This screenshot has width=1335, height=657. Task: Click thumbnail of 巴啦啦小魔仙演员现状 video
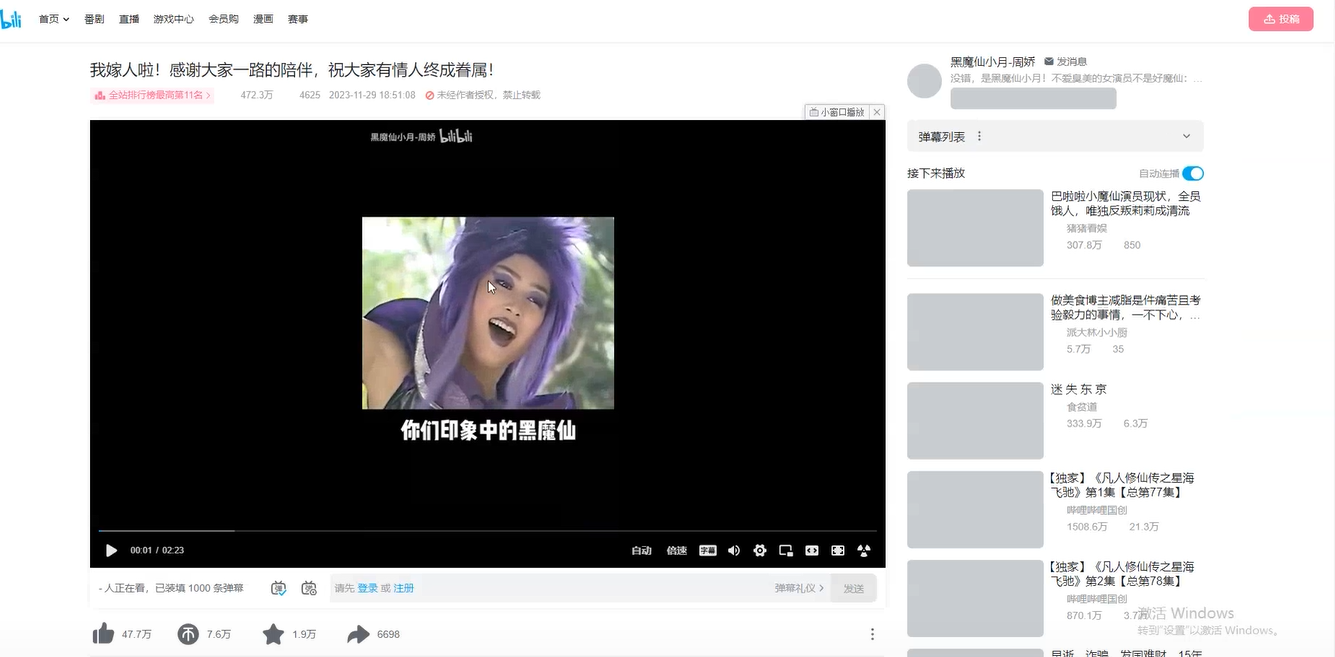point(975,228)
